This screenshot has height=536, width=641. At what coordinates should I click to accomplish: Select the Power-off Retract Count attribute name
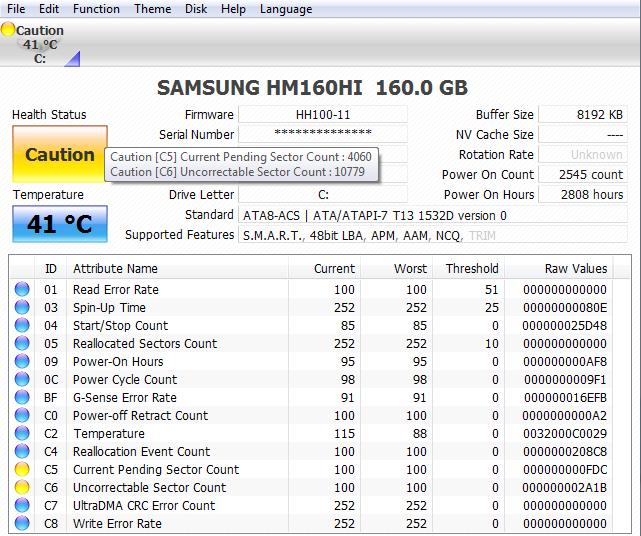[140, 415]
